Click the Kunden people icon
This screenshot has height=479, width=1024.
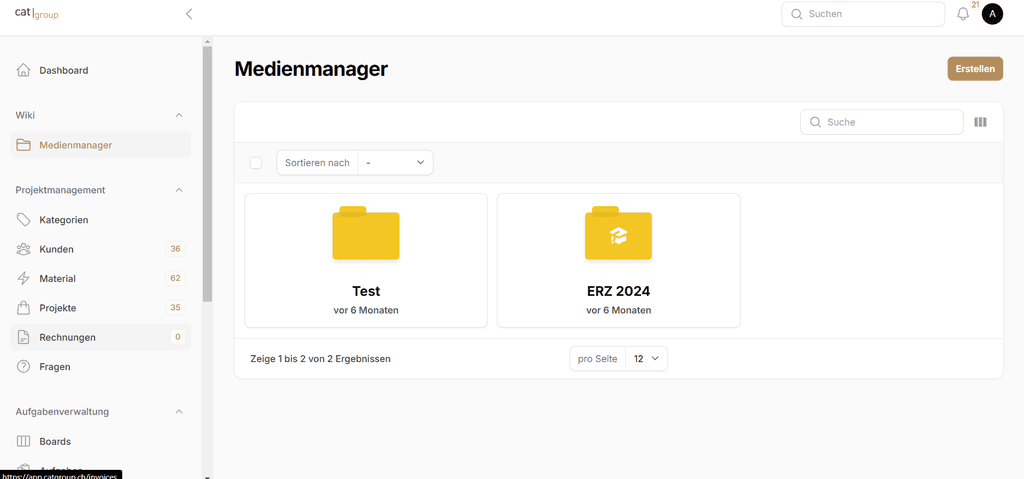(24, 249)
